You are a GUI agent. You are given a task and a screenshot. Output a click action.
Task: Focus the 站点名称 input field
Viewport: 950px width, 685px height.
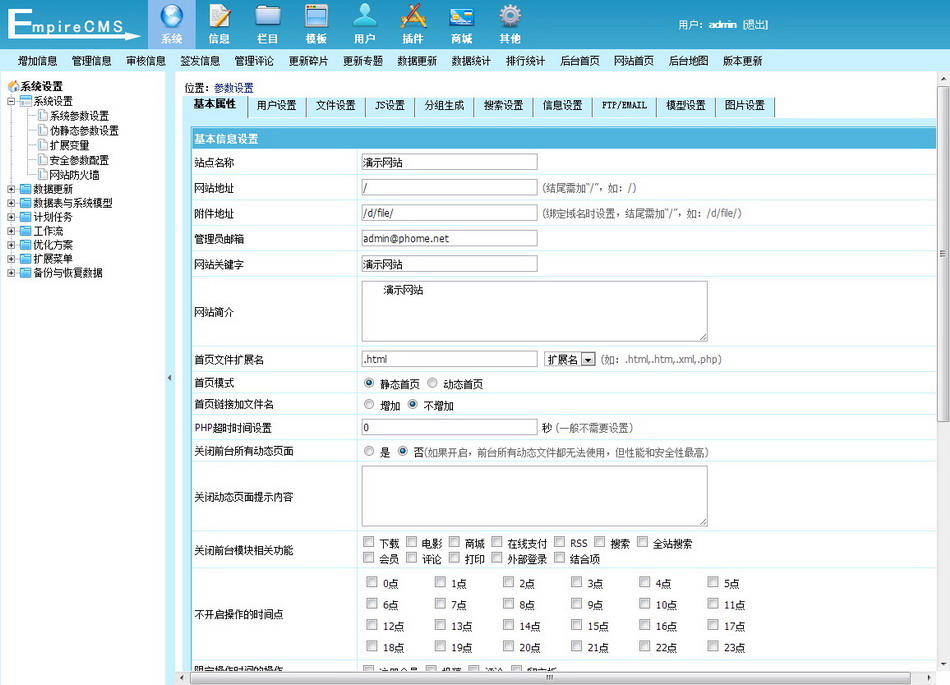(449, 162)
